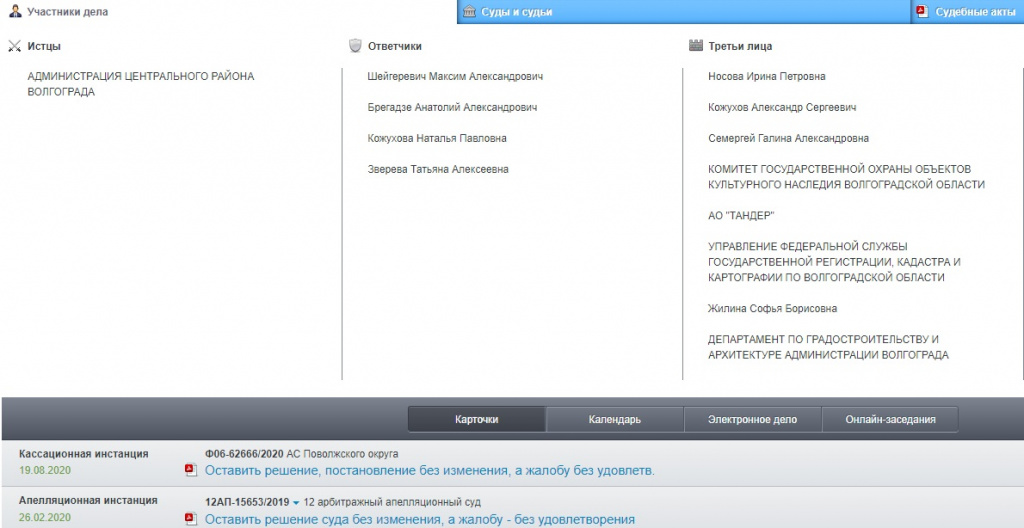Open the PDF icon of the appeal ruling
Viewport: 1024px width, 528px height.
[x=191, y=519]
